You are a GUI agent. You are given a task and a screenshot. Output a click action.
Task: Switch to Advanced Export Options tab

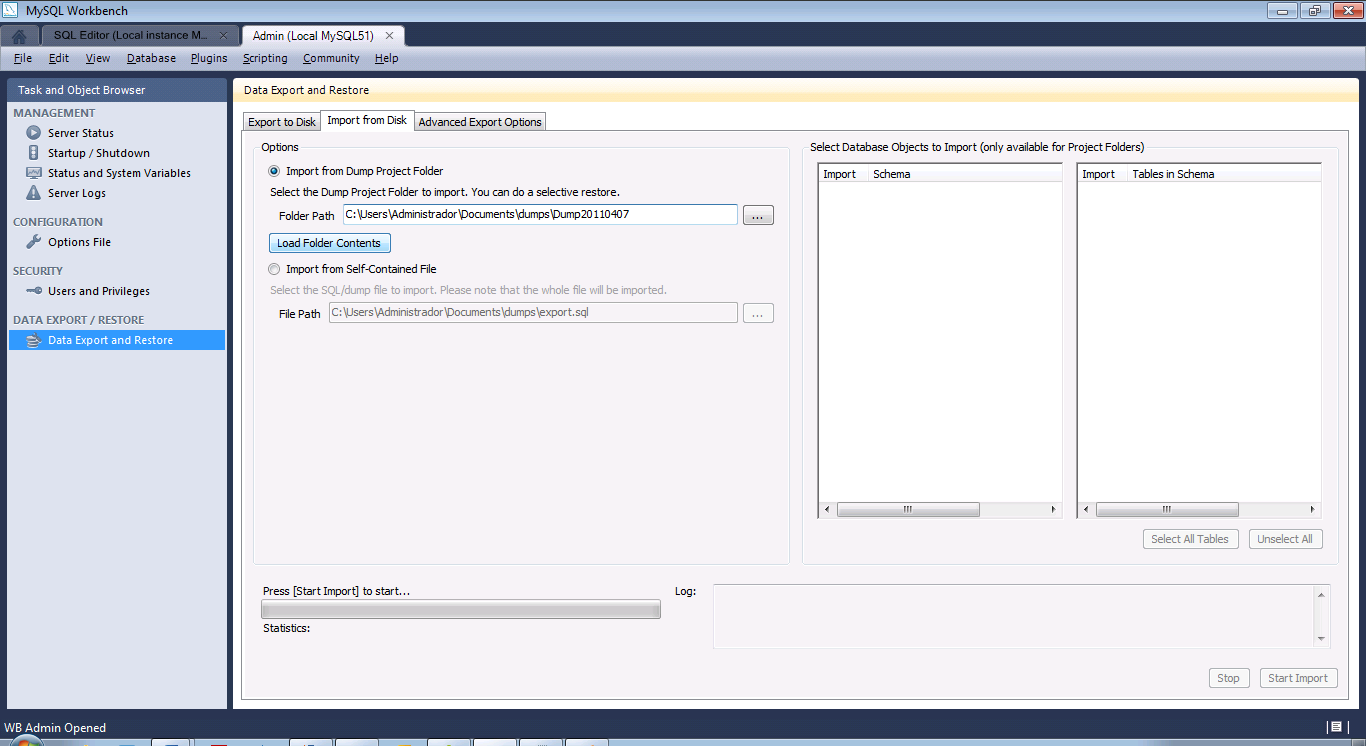480,122
